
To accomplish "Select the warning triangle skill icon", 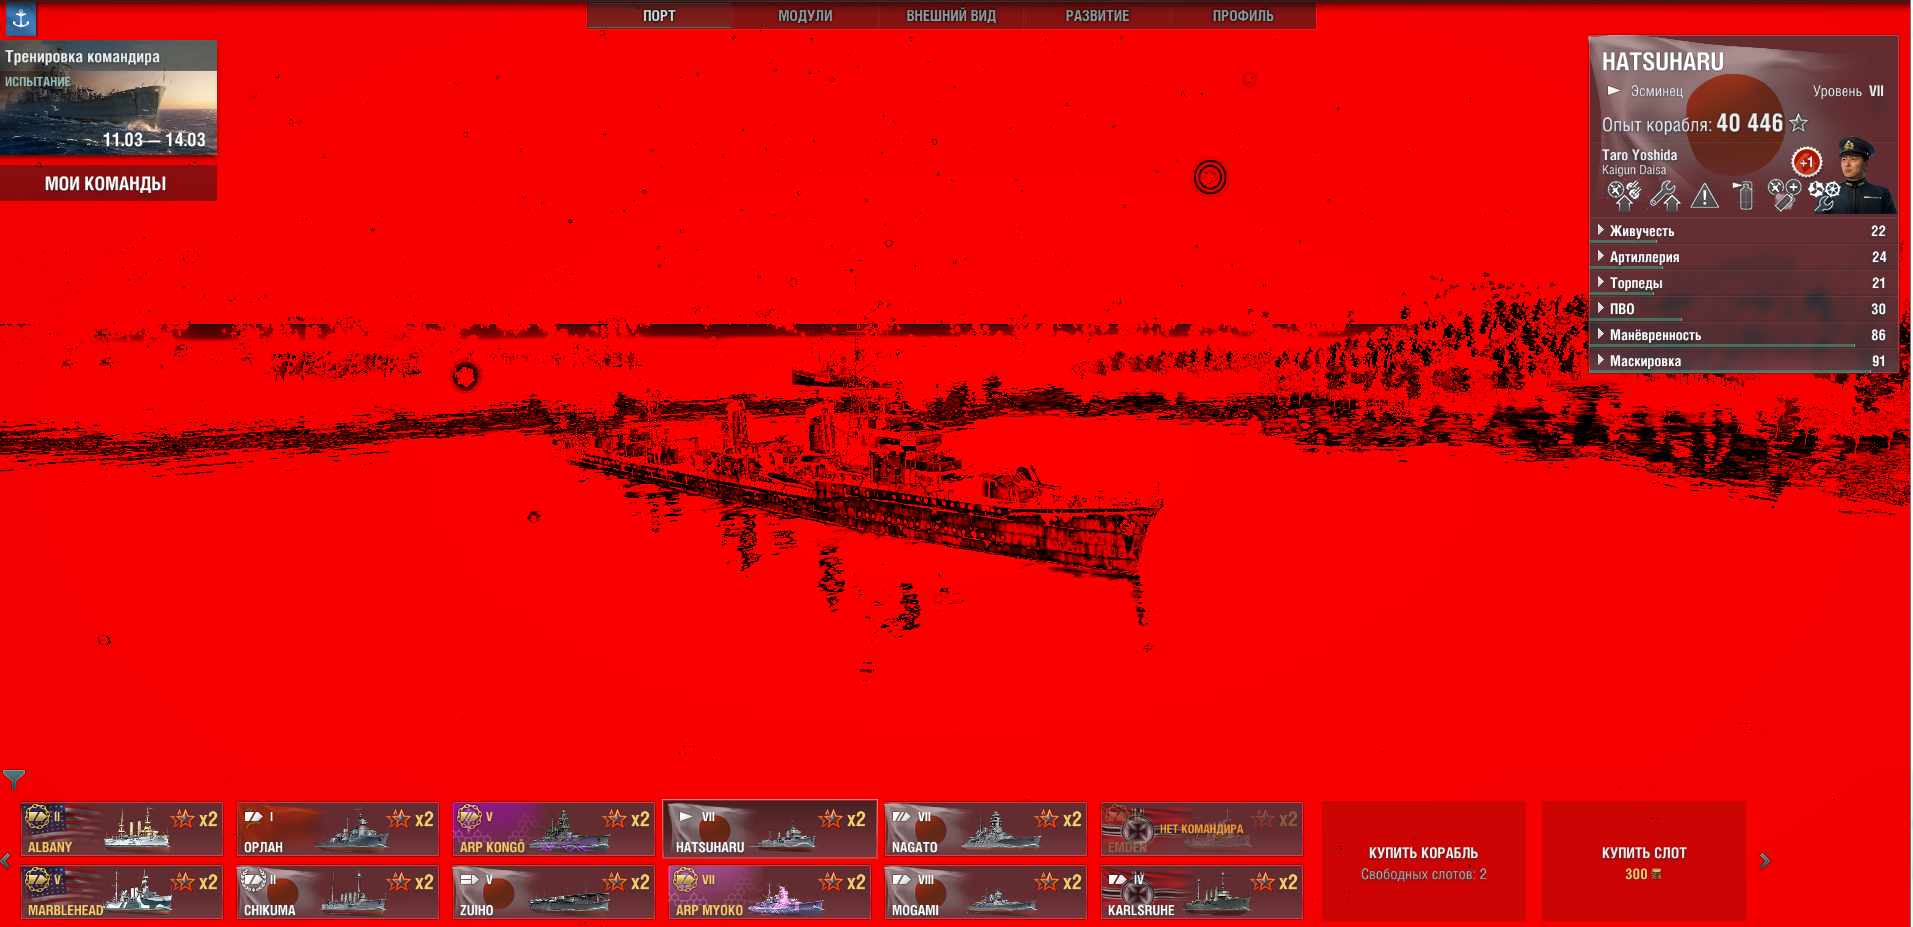I will click(1705, 195).
